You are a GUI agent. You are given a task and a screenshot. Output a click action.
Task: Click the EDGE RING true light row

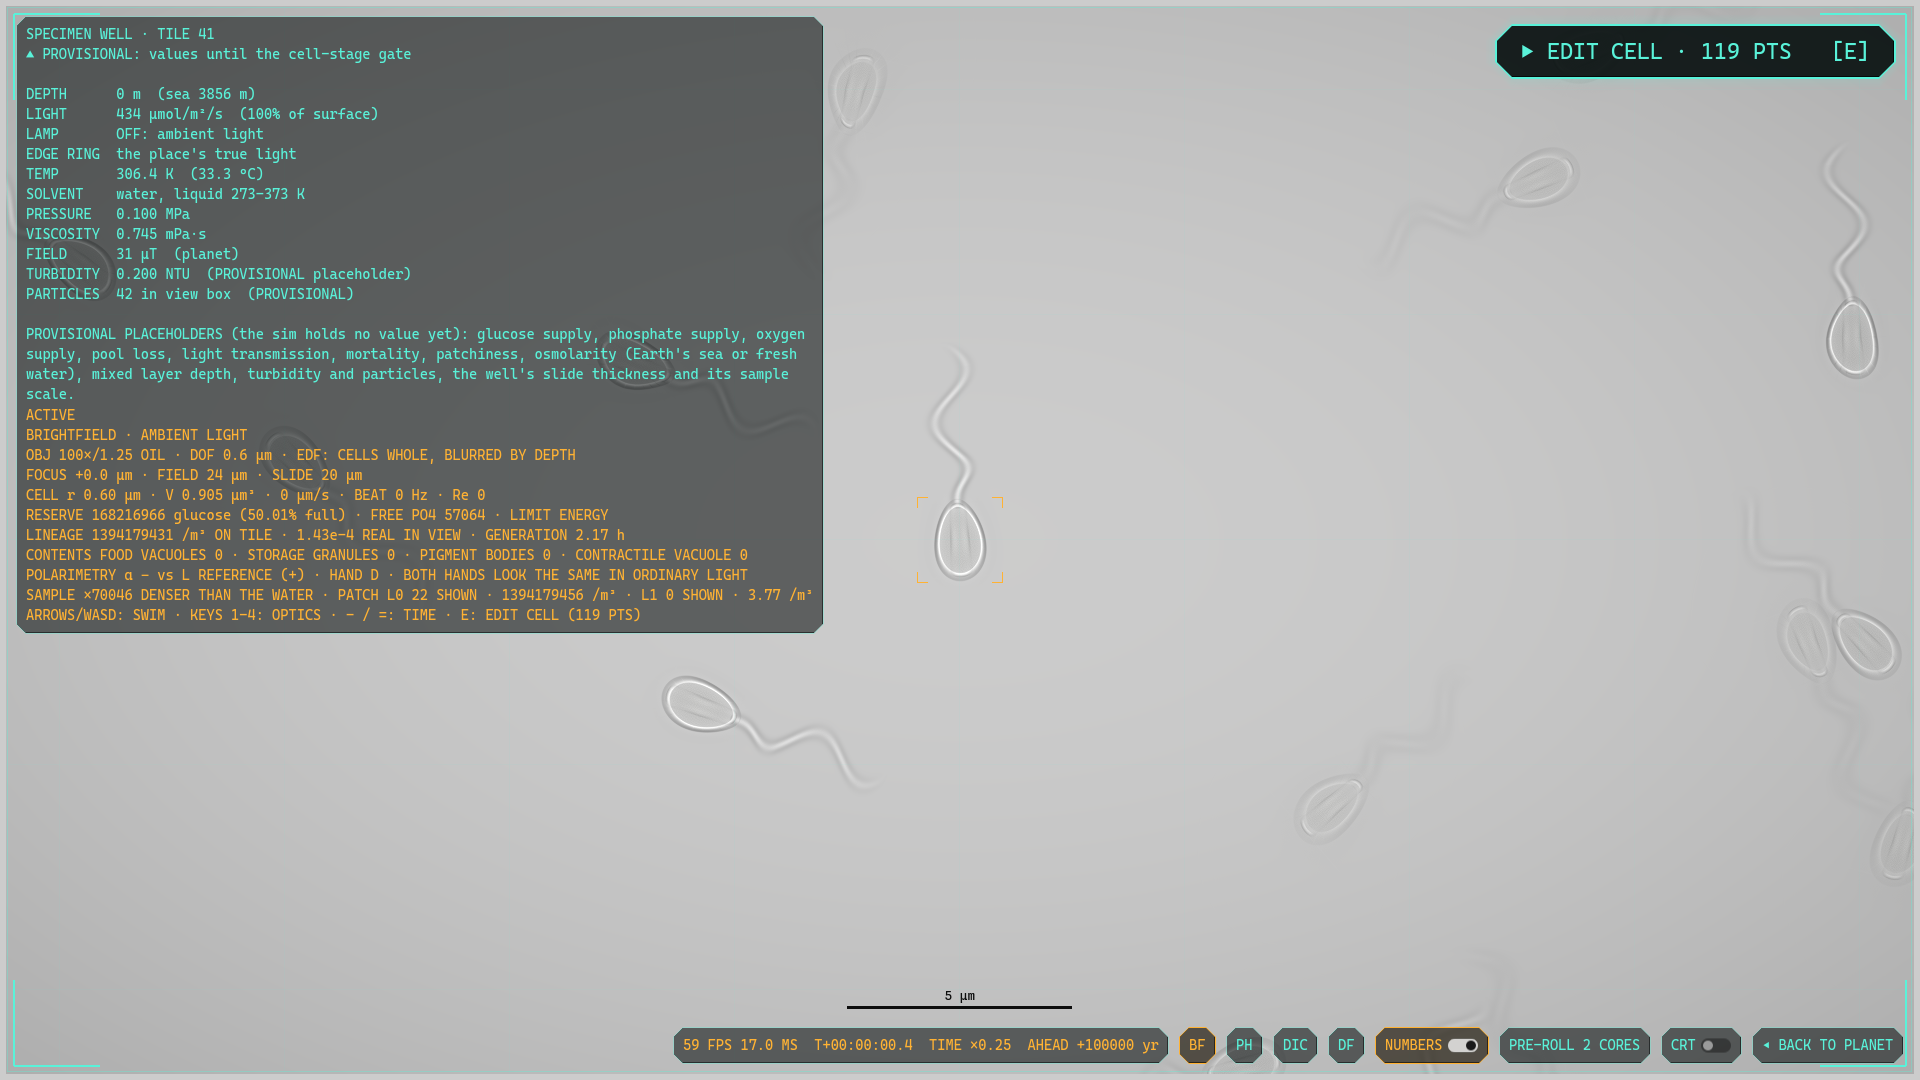coord(161,154)
